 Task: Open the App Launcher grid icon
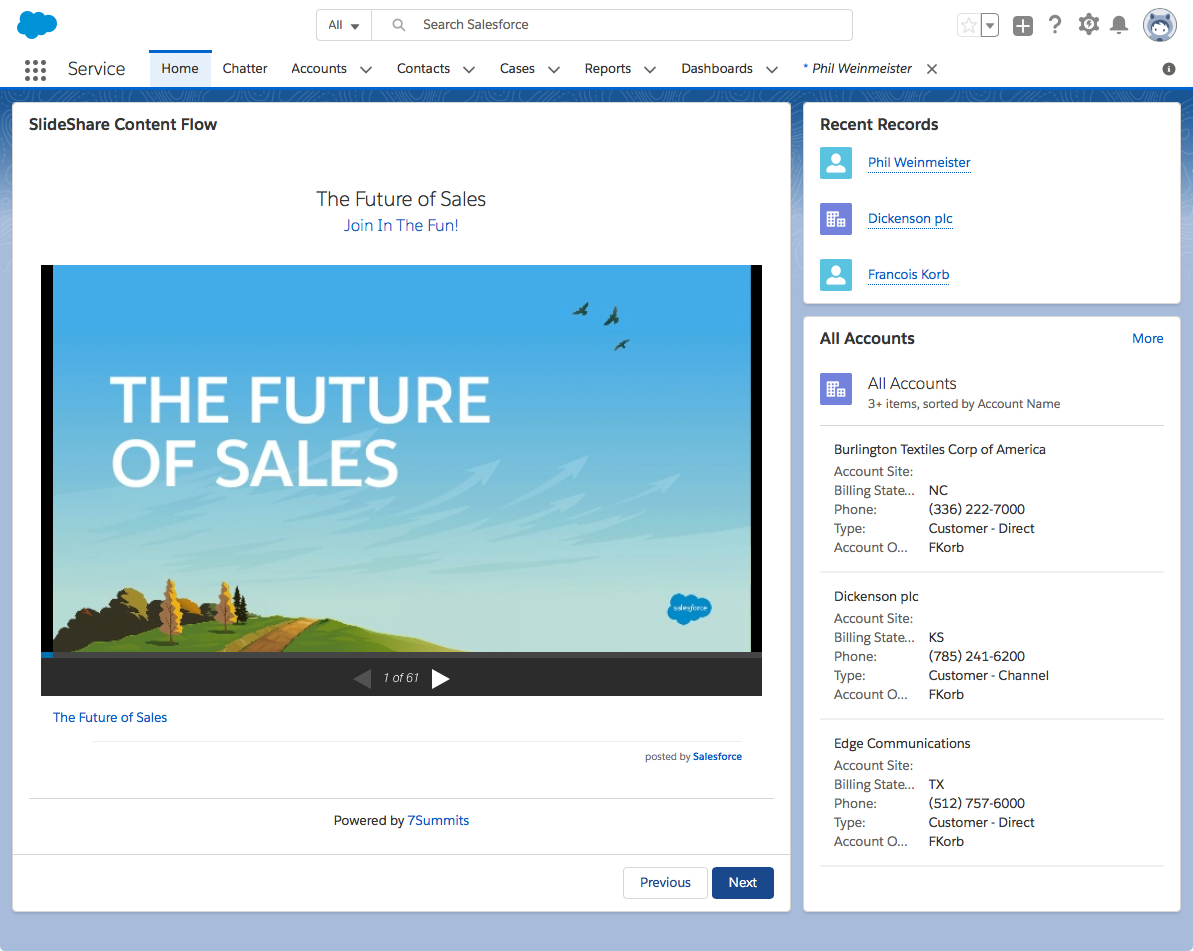(35, 70)
